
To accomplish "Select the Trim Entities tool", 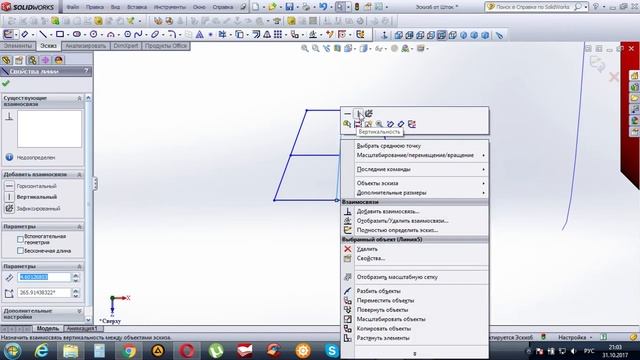I will 222,35.
